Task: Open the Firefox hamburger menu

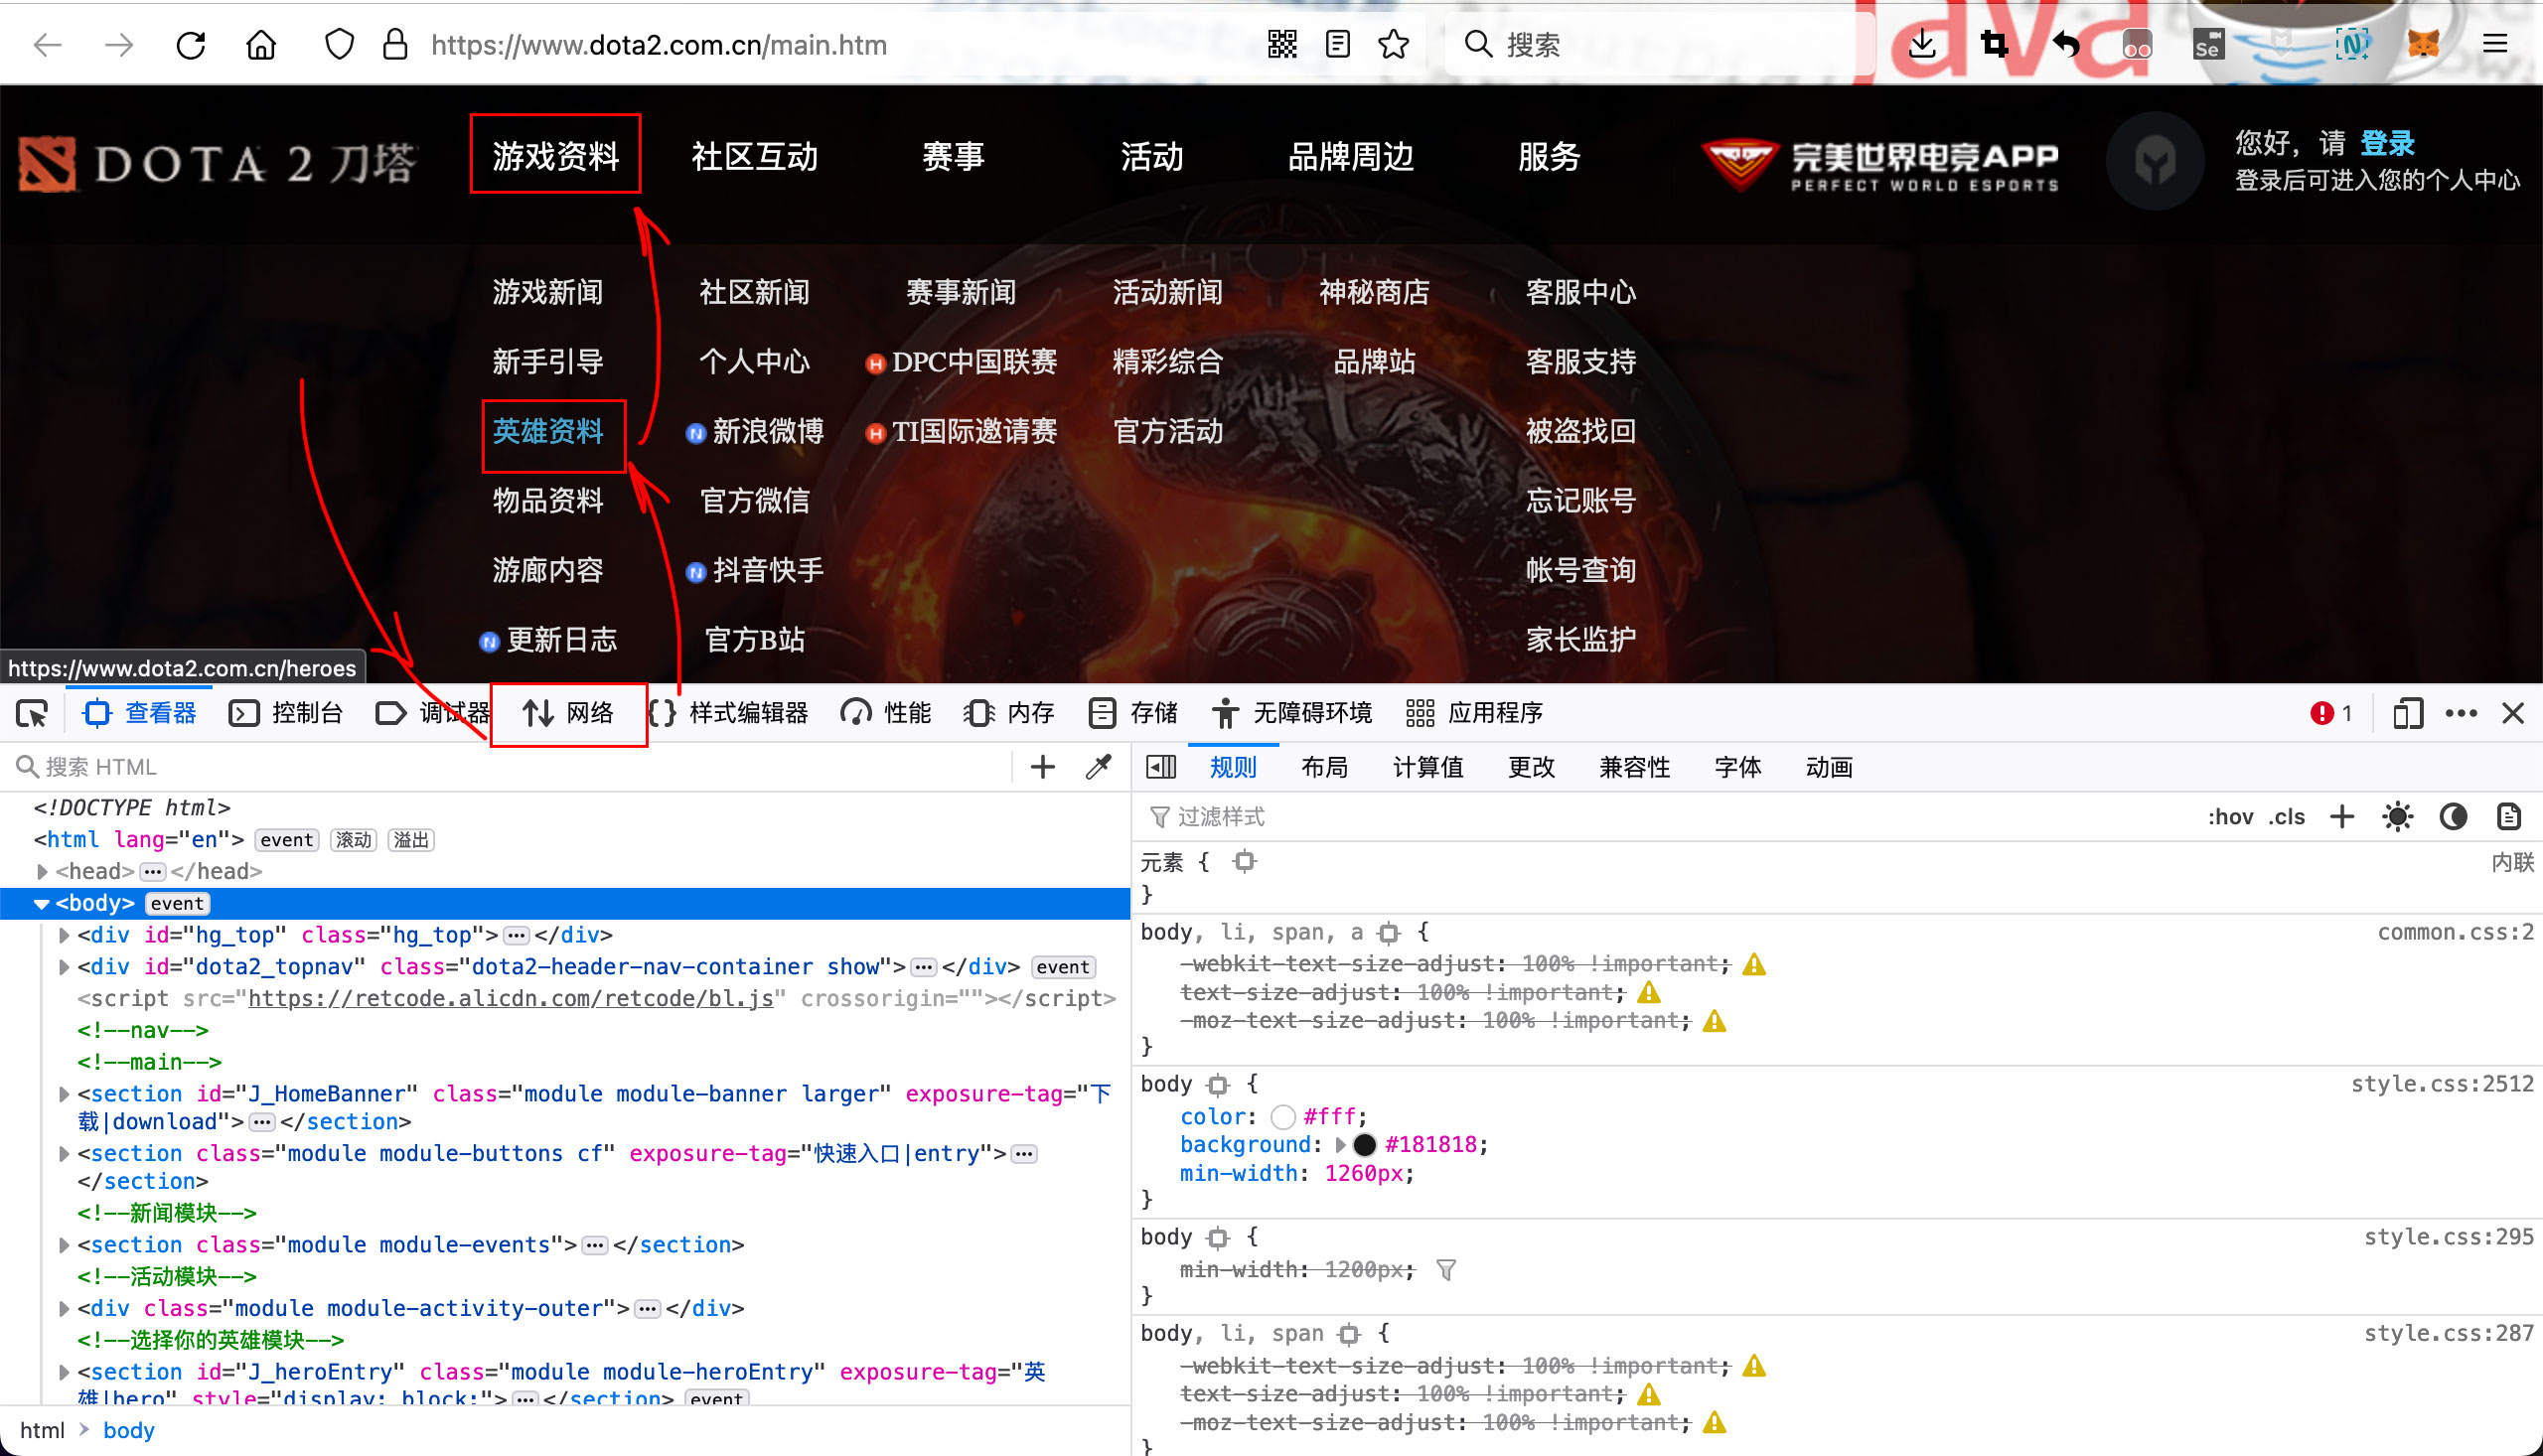Action: click(x=2496, y=45)
